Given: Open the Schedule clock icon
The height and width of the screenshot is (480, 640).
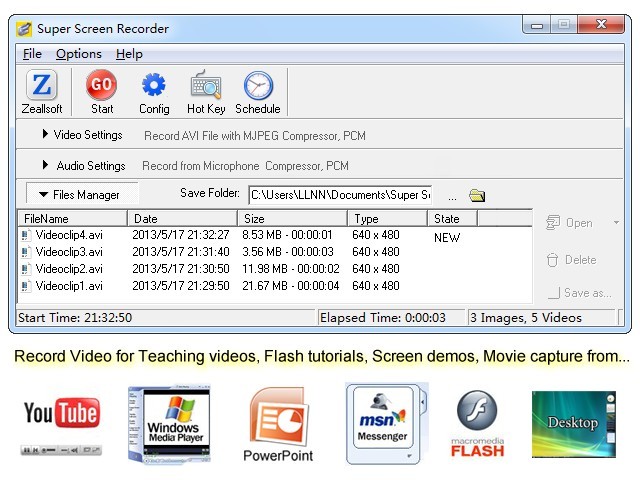Looking at the screenshot, I should tap(258, 85).
